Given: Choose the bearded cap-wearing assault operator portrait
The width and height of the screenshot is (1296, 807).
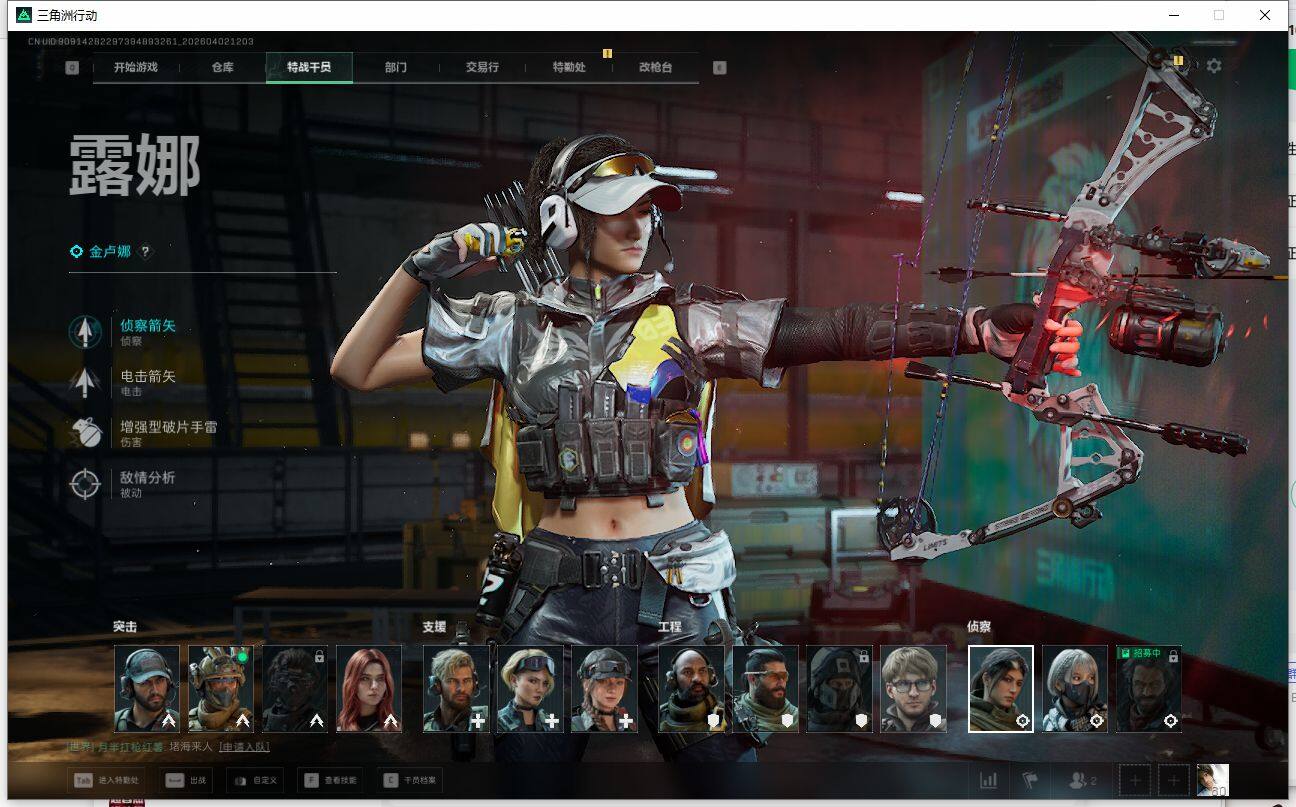Looking at the screenshot, I should [147, 689].
